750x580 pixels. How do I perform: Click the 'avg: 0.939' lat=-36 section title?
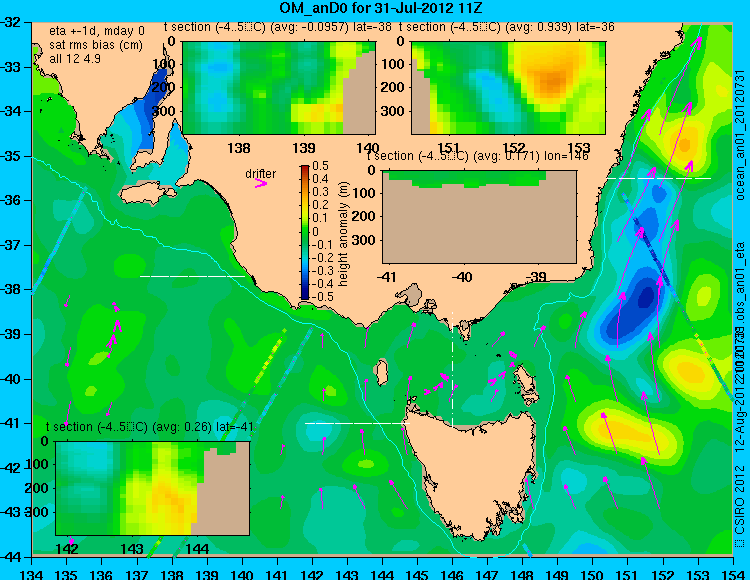(x=507, y=27)
